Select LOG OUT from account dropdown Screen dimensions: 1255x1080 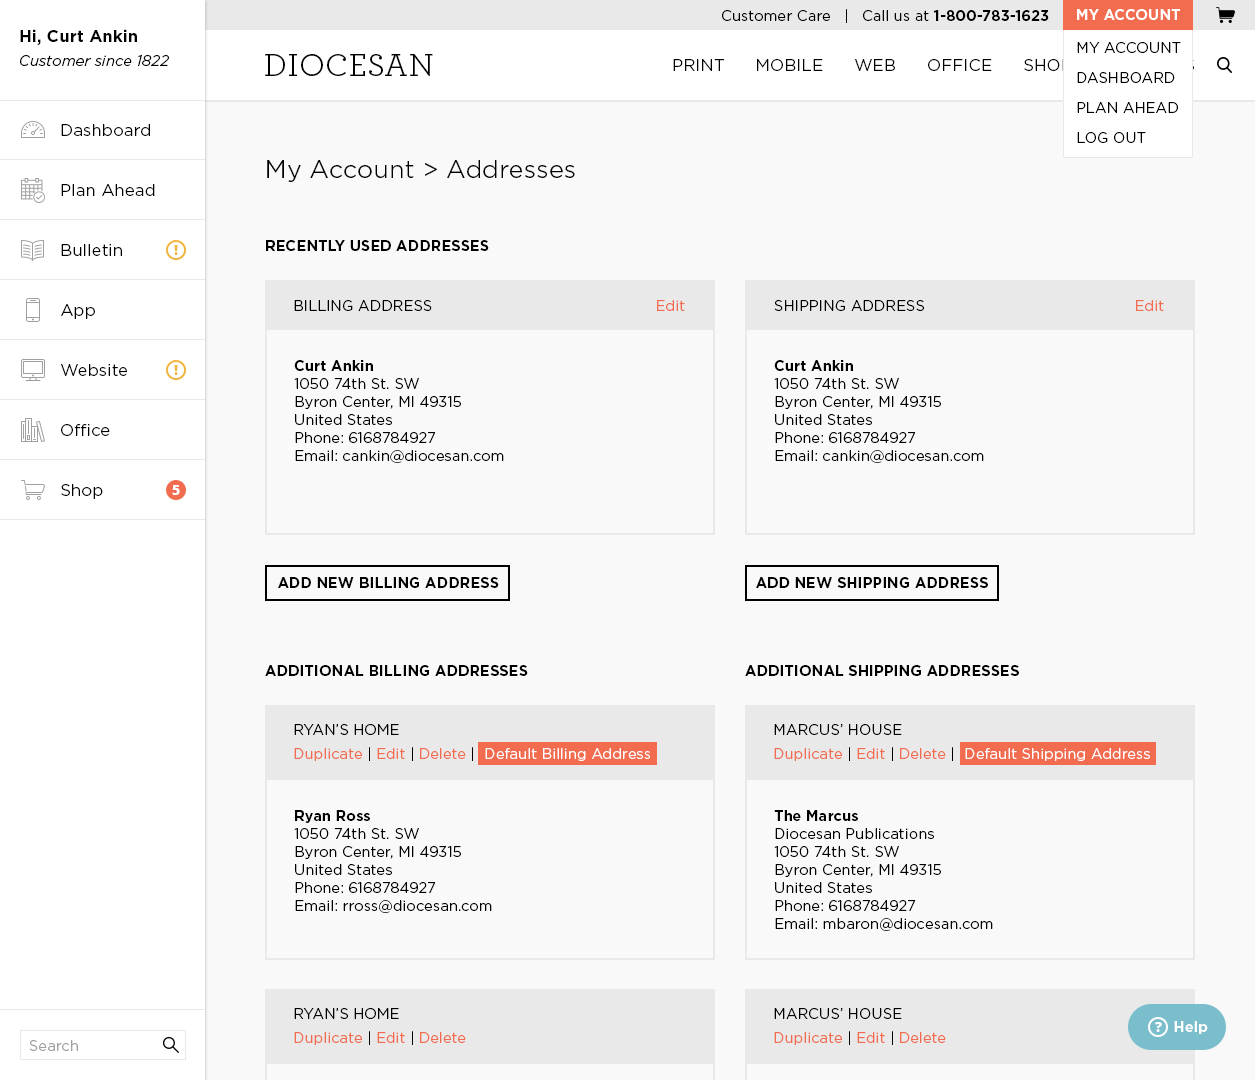(1110, 138)
